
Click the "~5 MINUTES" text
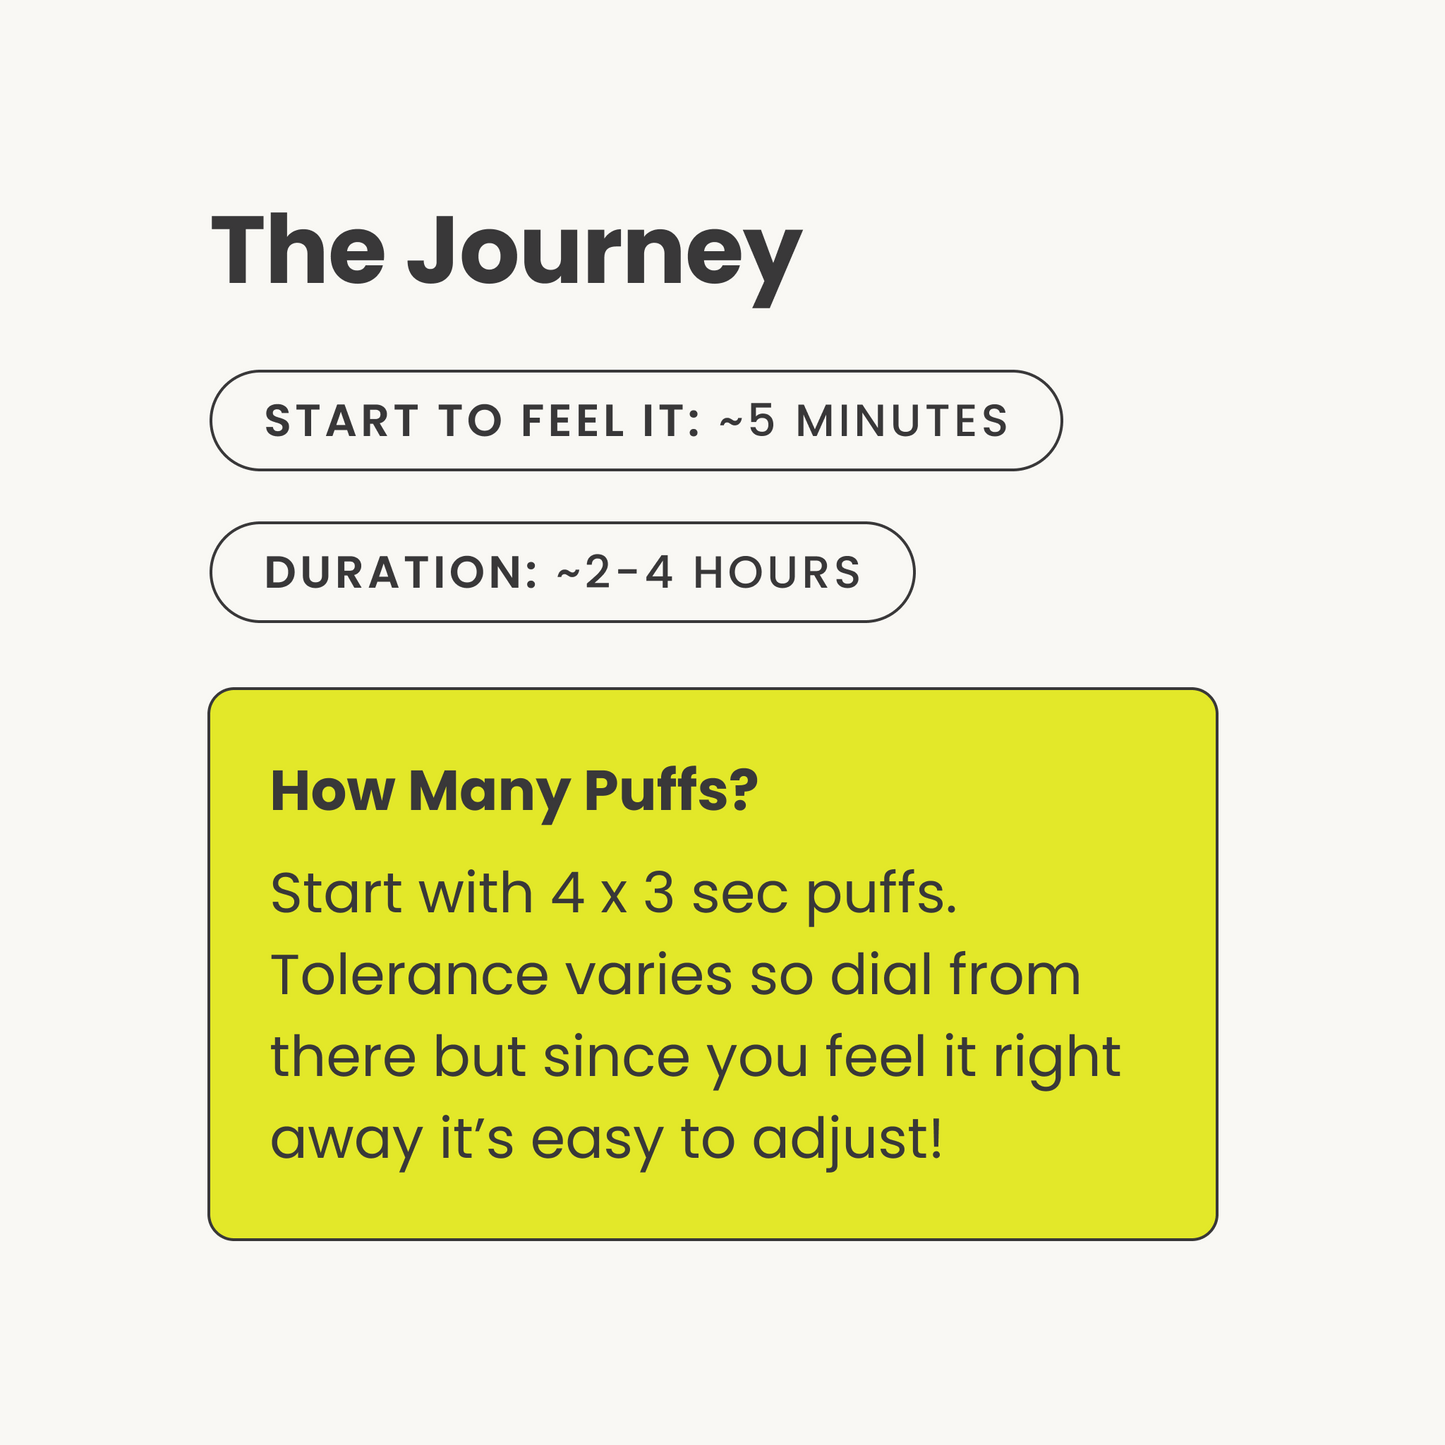[x=864, y=421]
